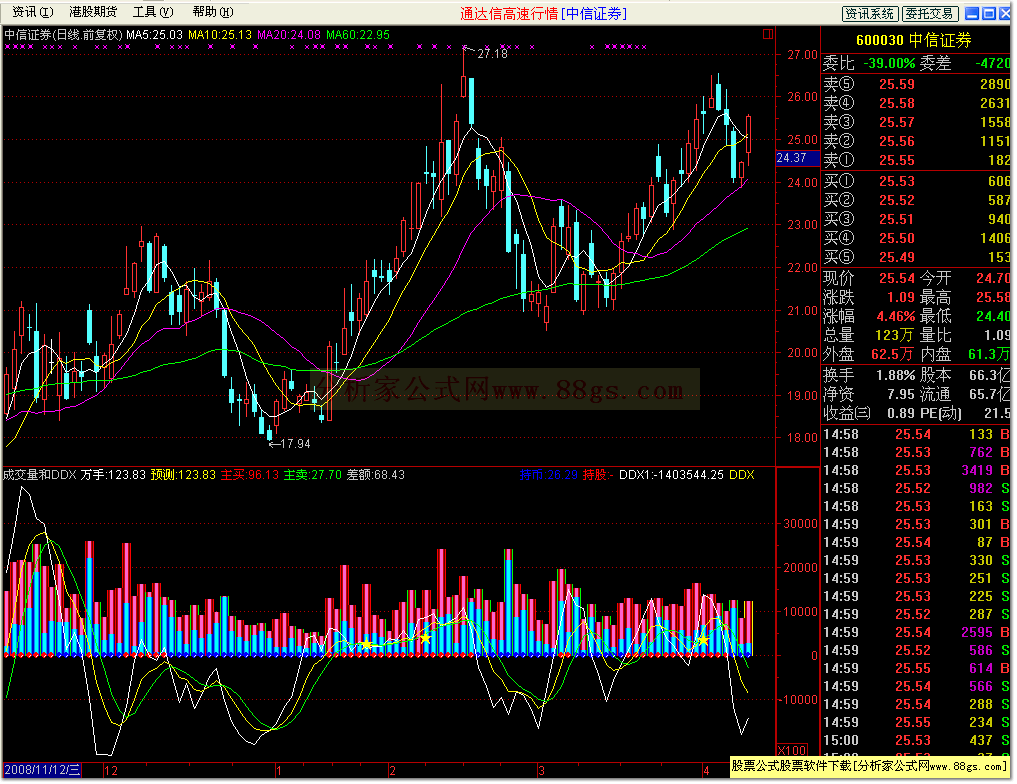
Task: Click the yellow star marker near month 2
Action: (425, 639)
